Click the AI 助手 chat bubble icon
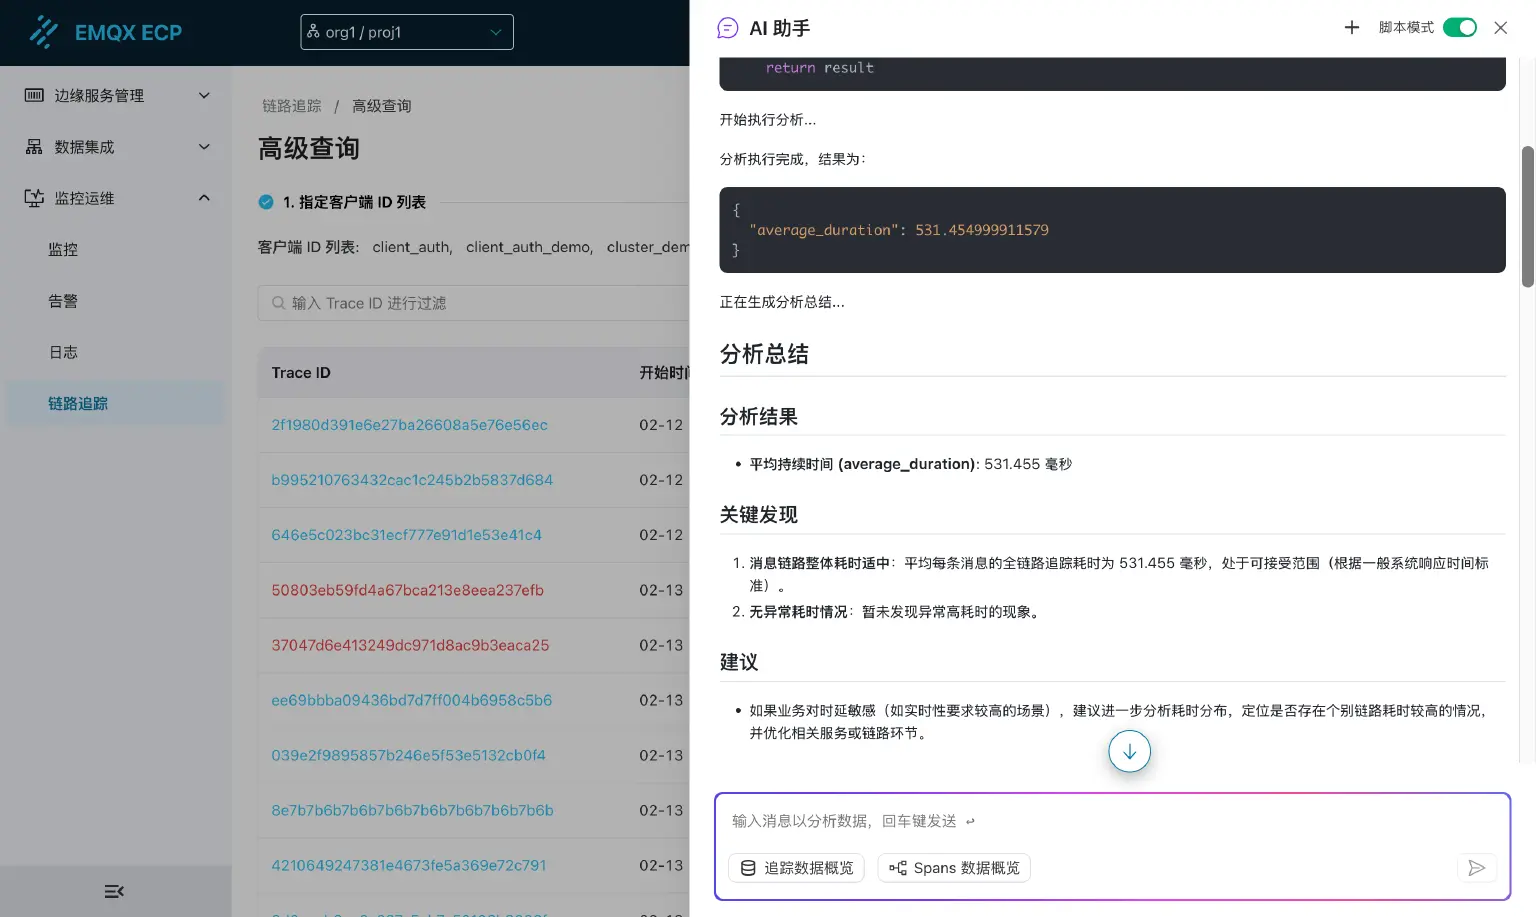This screenshot has height=917, width=1536. (x=726, y=28)
